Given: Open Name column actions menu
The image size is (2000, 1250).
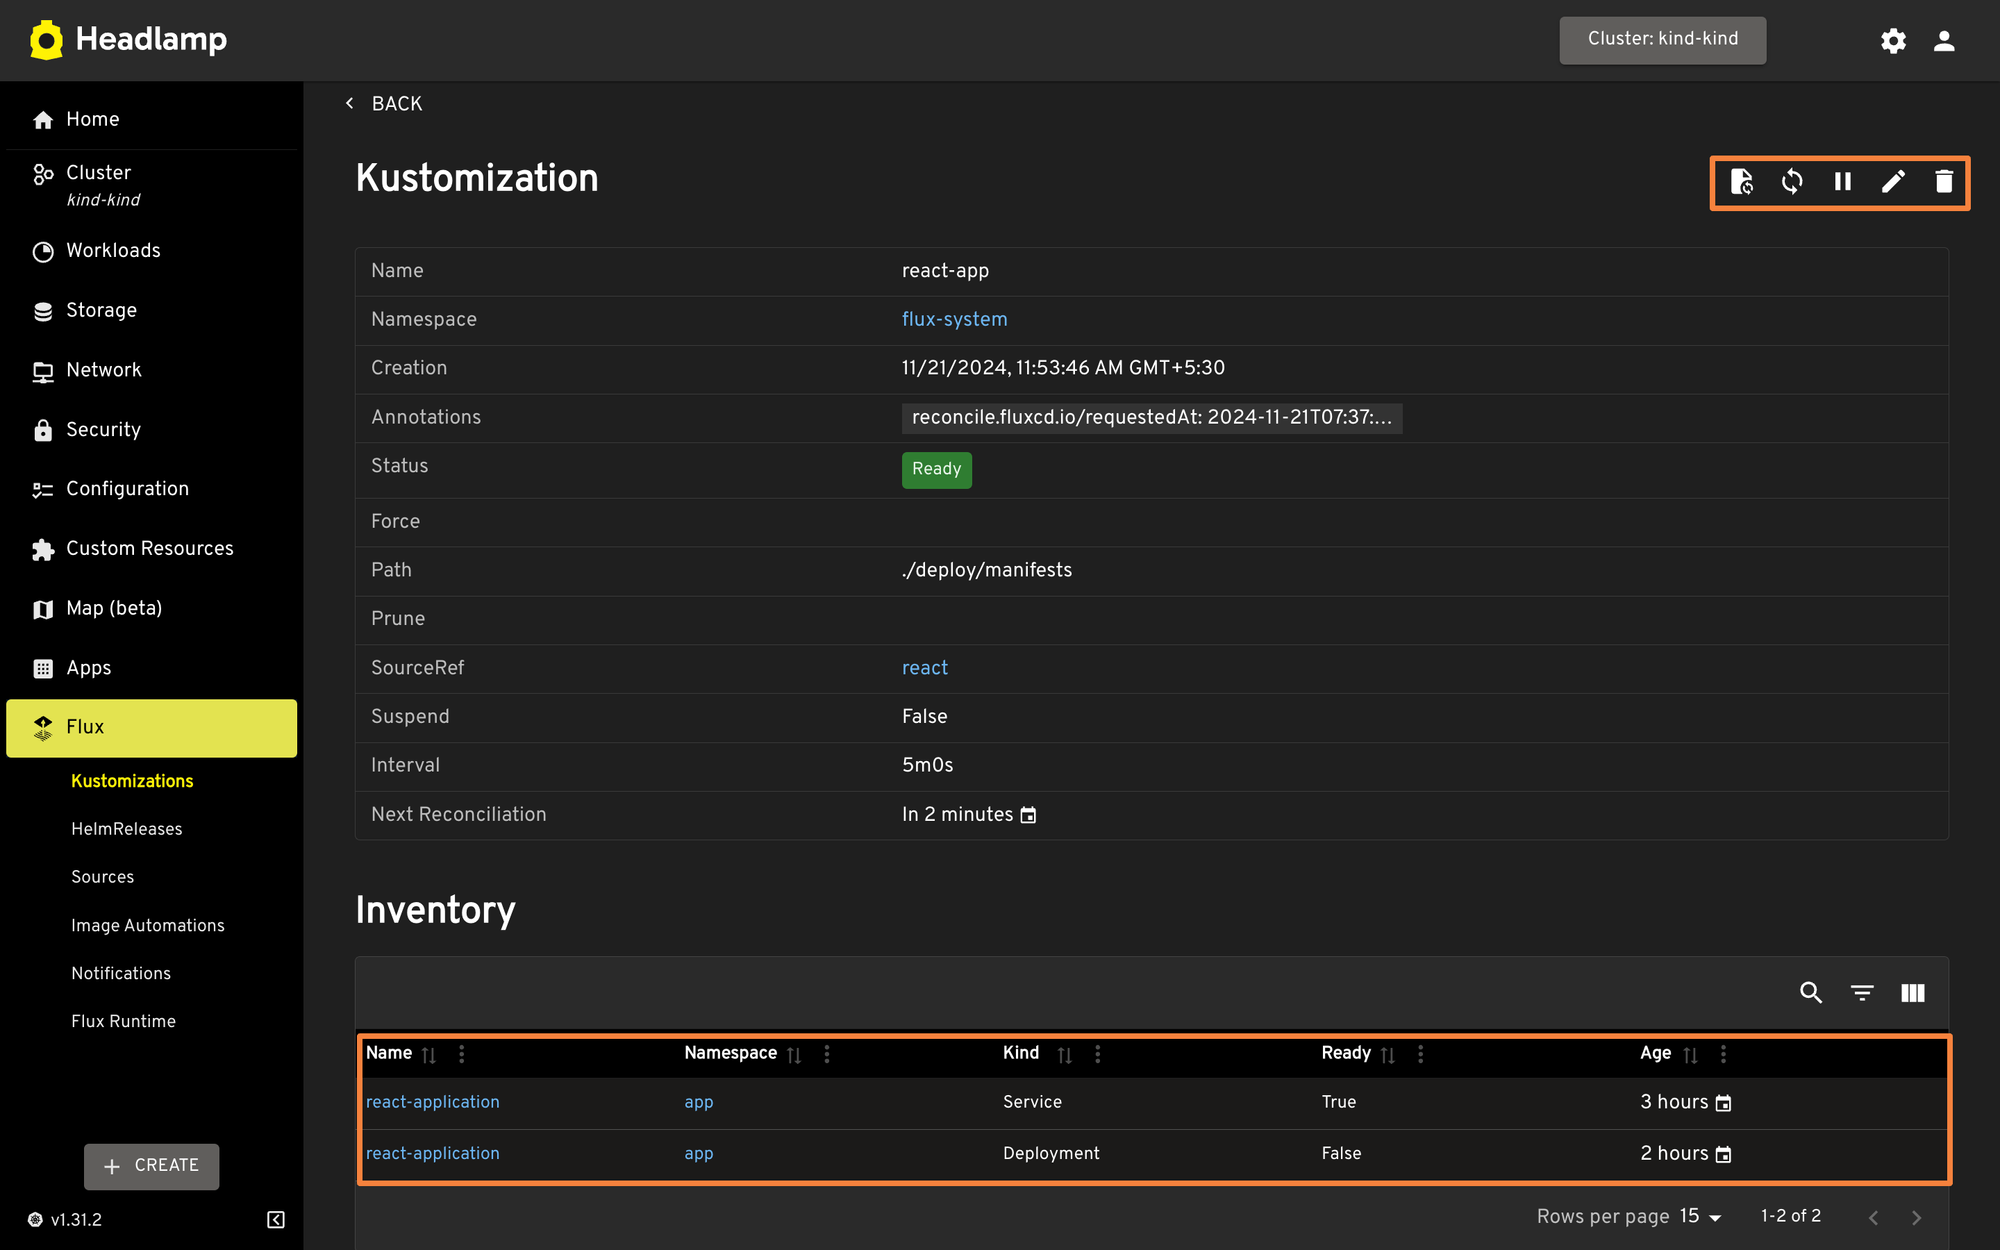Looking at the screenshot, I should (461, 1054).
